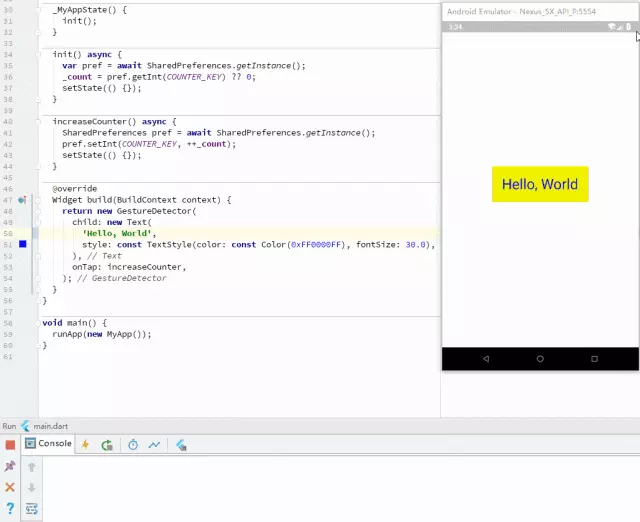Open the performance graph line-chart icon
The height and width of the screenshot is (522, 640).
click(154, 444)
